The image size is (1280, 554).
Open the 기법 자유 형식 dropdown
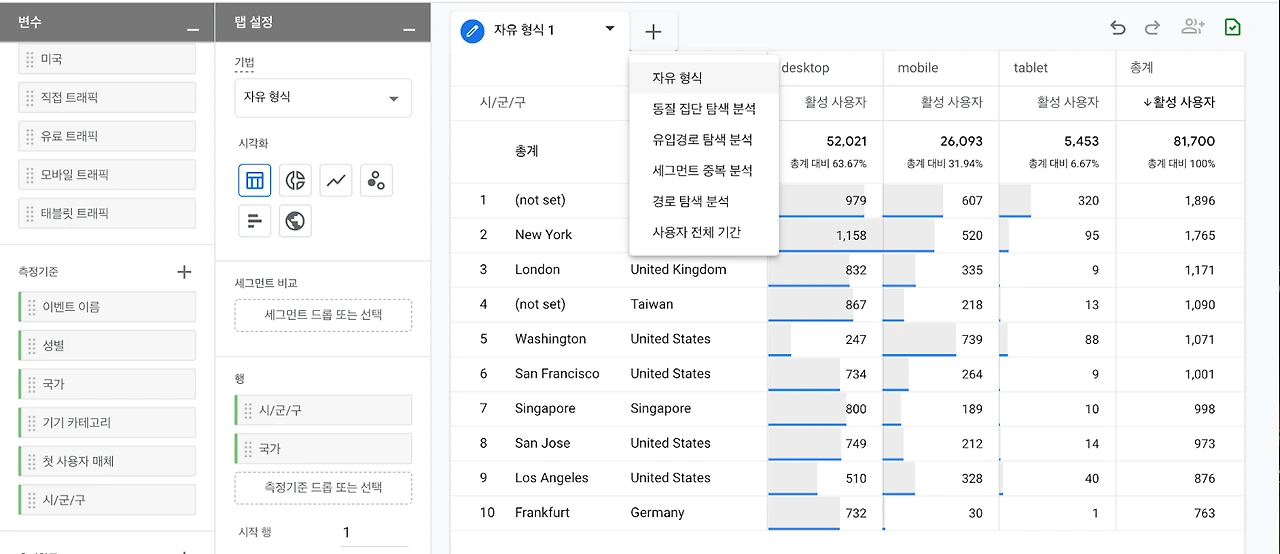point(323,98)
